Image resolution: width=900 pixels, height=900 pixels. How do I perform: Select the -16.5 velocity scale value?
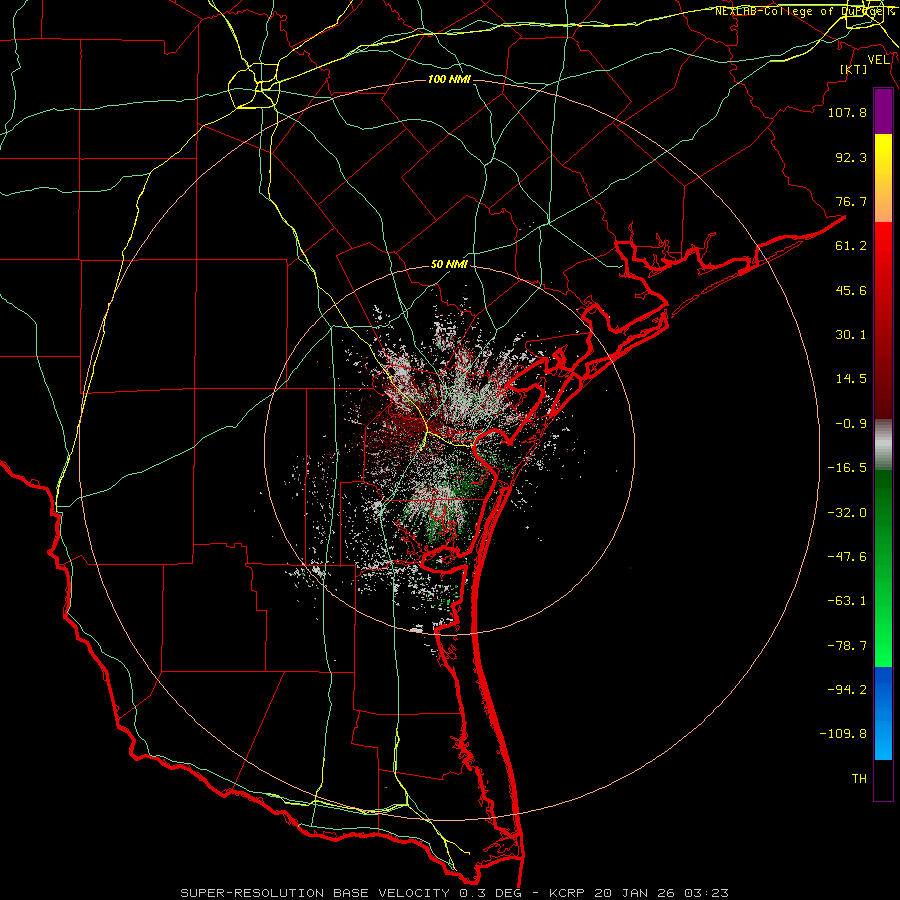point(847,468)
